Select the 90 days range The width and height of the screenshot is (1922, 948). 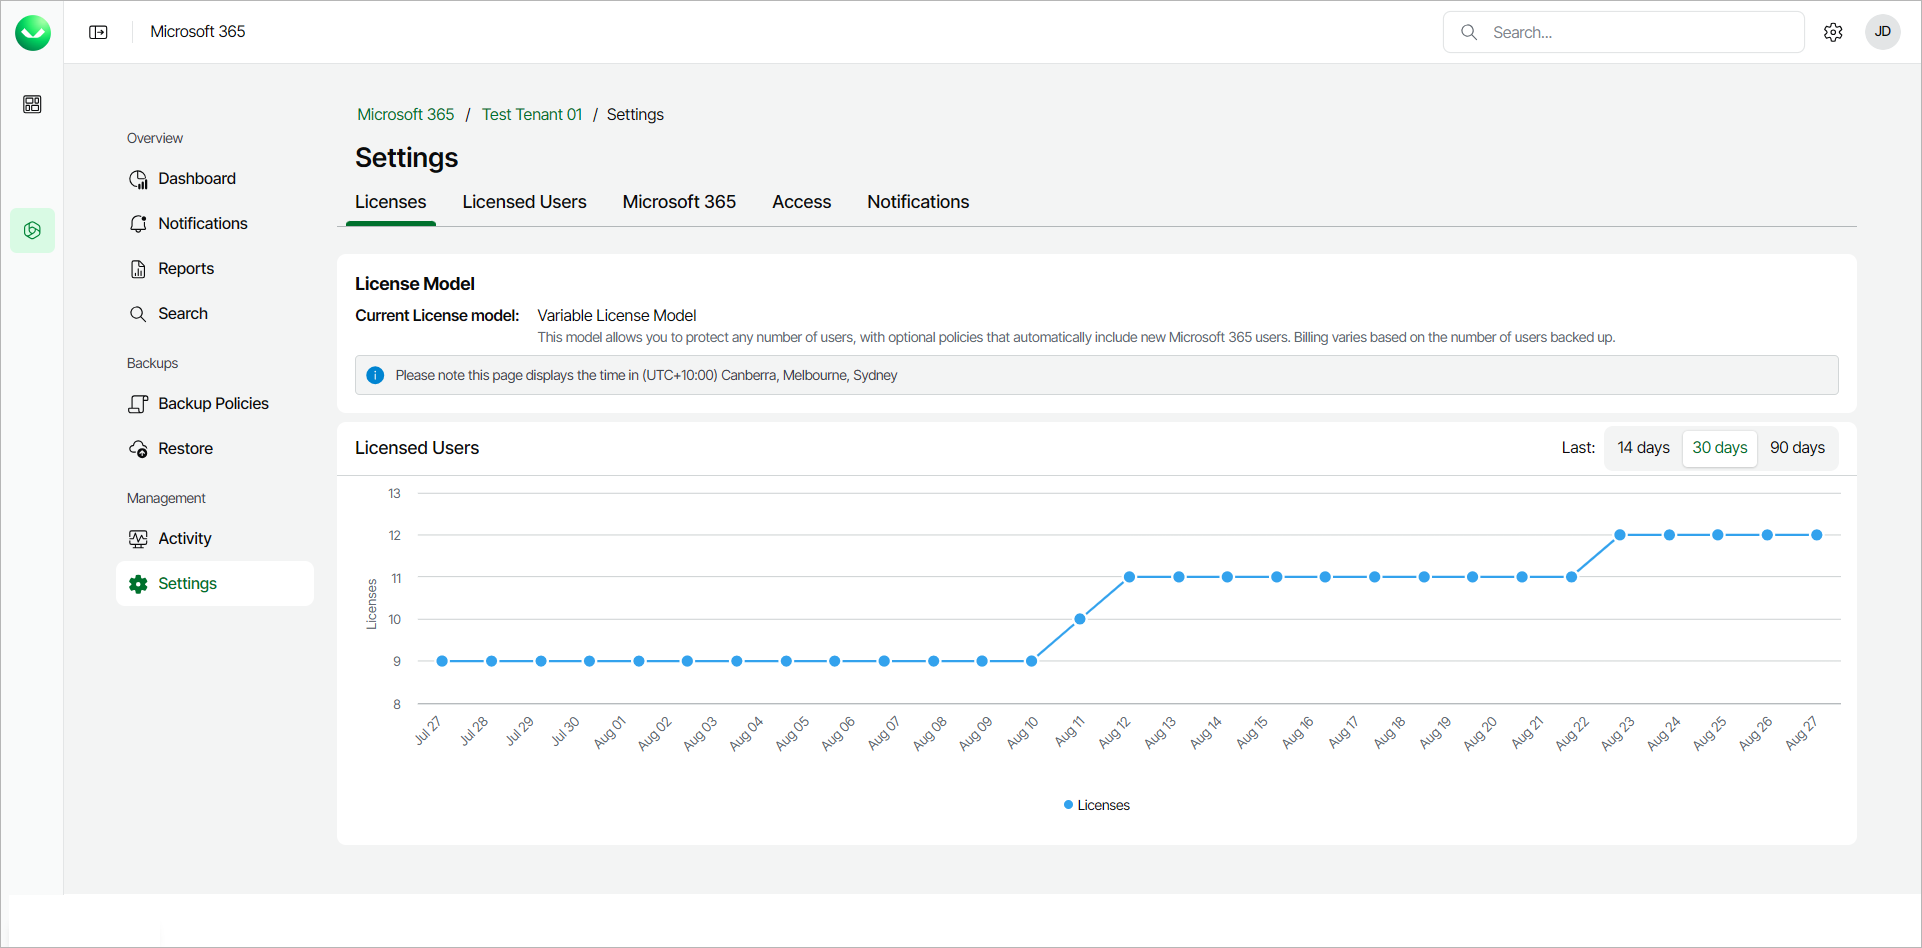pyautogui.click(x=1797, y=448)
